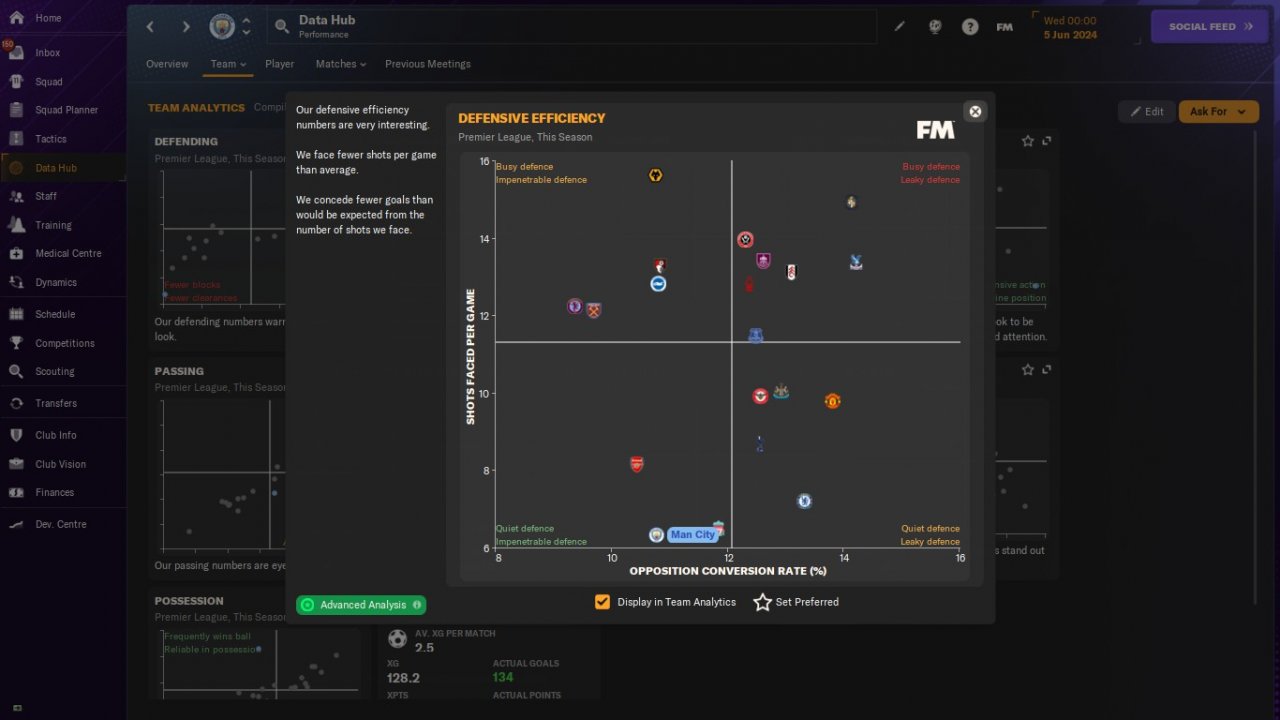Open the Medical Centre
Viewport: 1280px width, 720px height.
pyautogui.click(x=68, y=254)
